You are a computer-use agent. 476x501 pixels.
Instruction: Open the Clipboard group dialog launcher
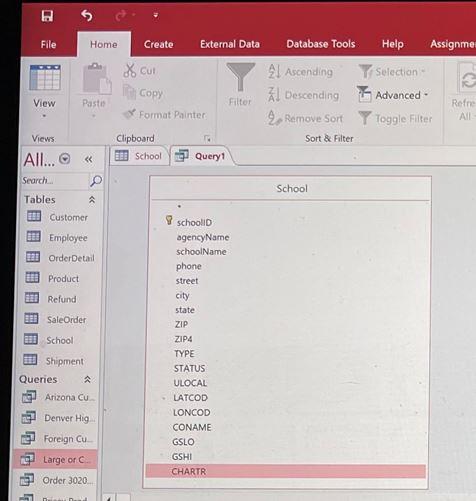point(207,138)
